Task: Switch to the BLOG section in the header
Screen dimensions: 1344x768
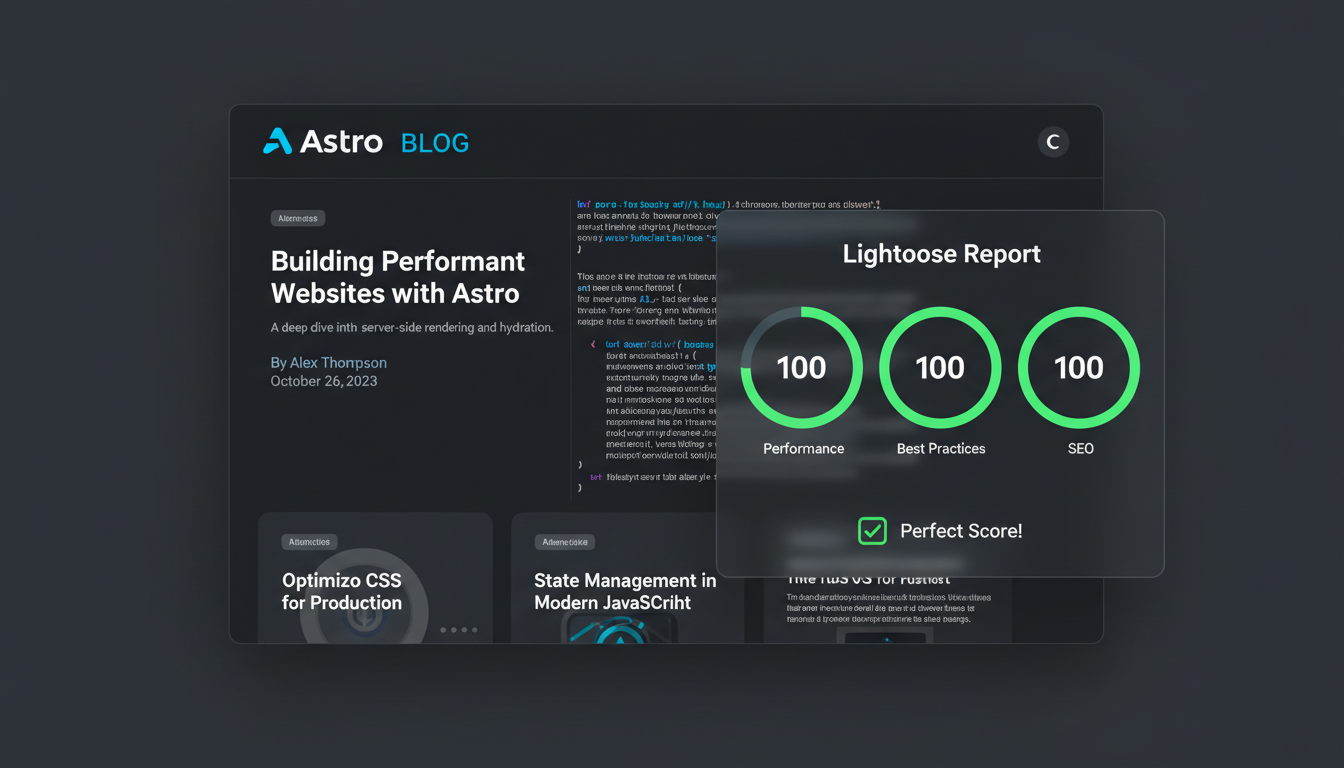Action: click(x=434, y=143)
